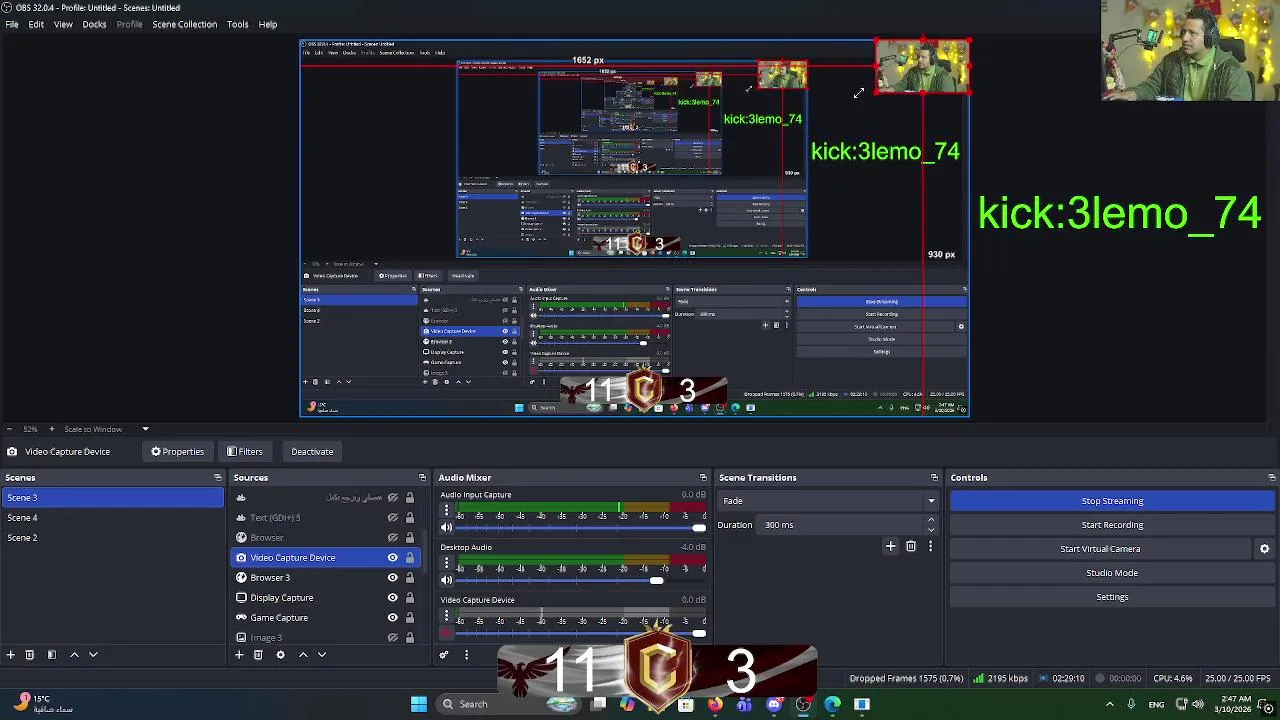The image size is (1280, 720).
Task: Open the Scale to Window dropdown
Action: pos(105,429)
